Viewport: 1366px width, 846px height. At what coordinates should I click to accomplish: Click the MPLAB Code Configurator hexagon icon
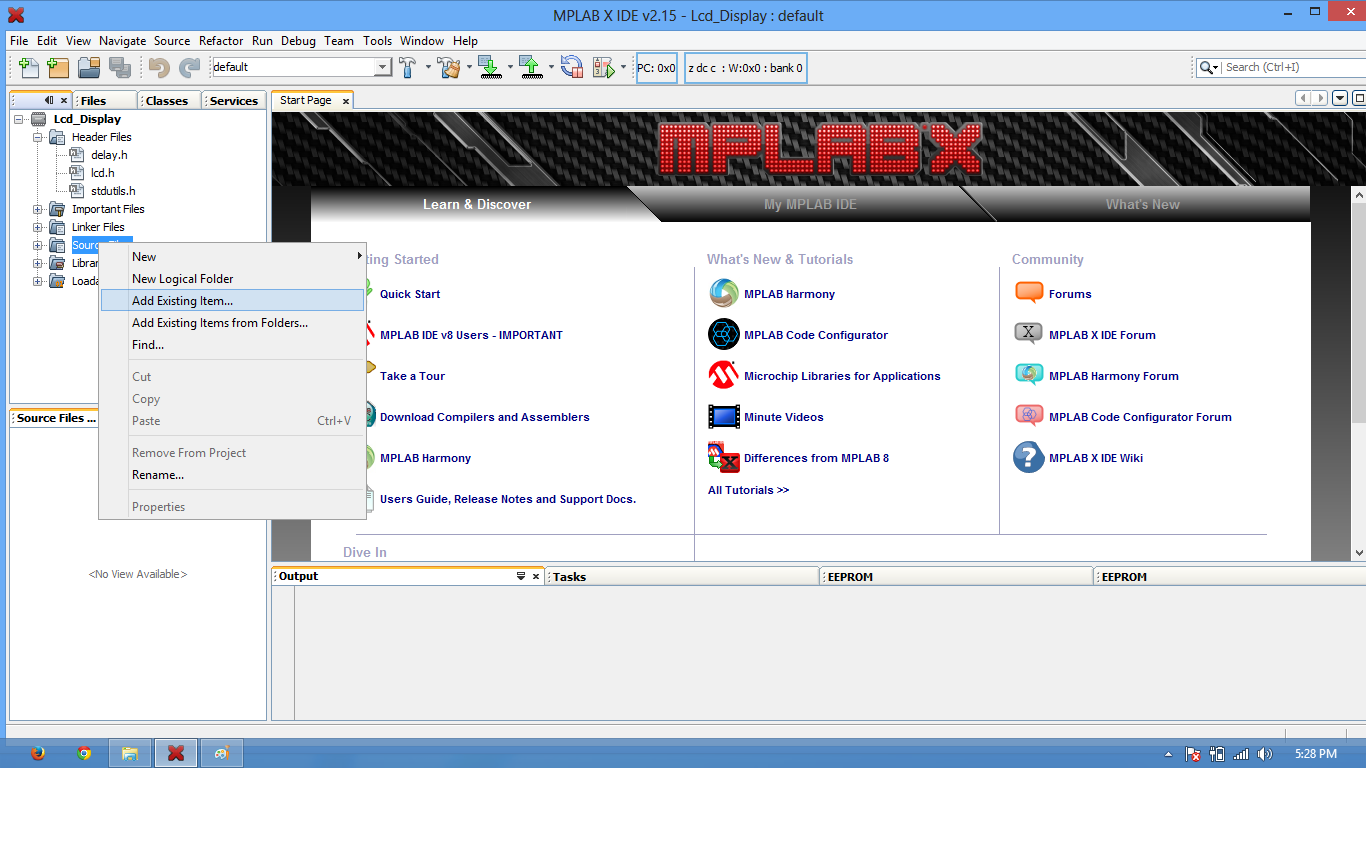tap(724, 334)
